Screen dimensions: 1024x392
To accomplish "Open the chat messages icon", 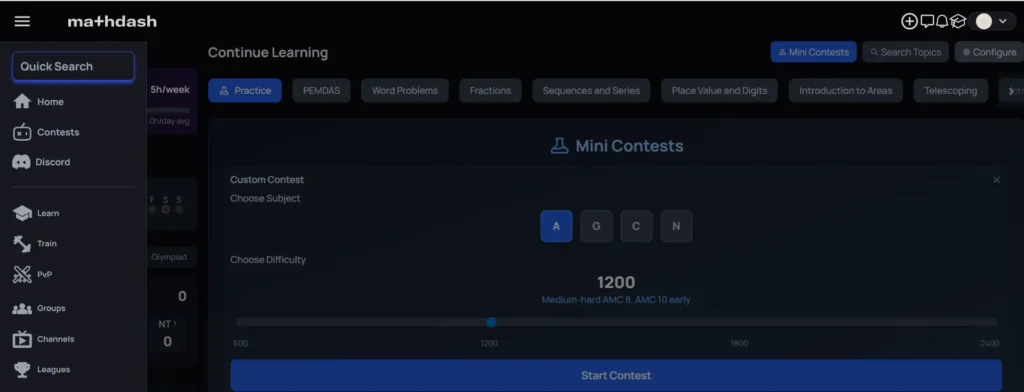I will click(x=927, y=22).
